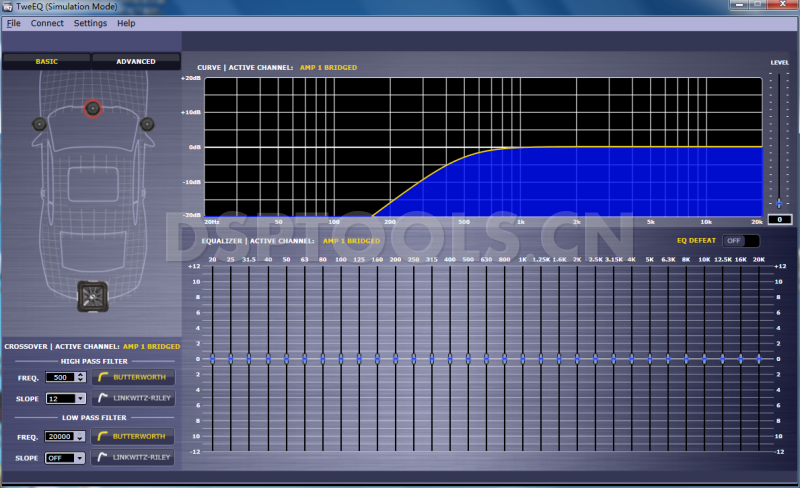Increase high pass frequency with the up arrow
Screen dimensions: 800x488
click(81, 374)
